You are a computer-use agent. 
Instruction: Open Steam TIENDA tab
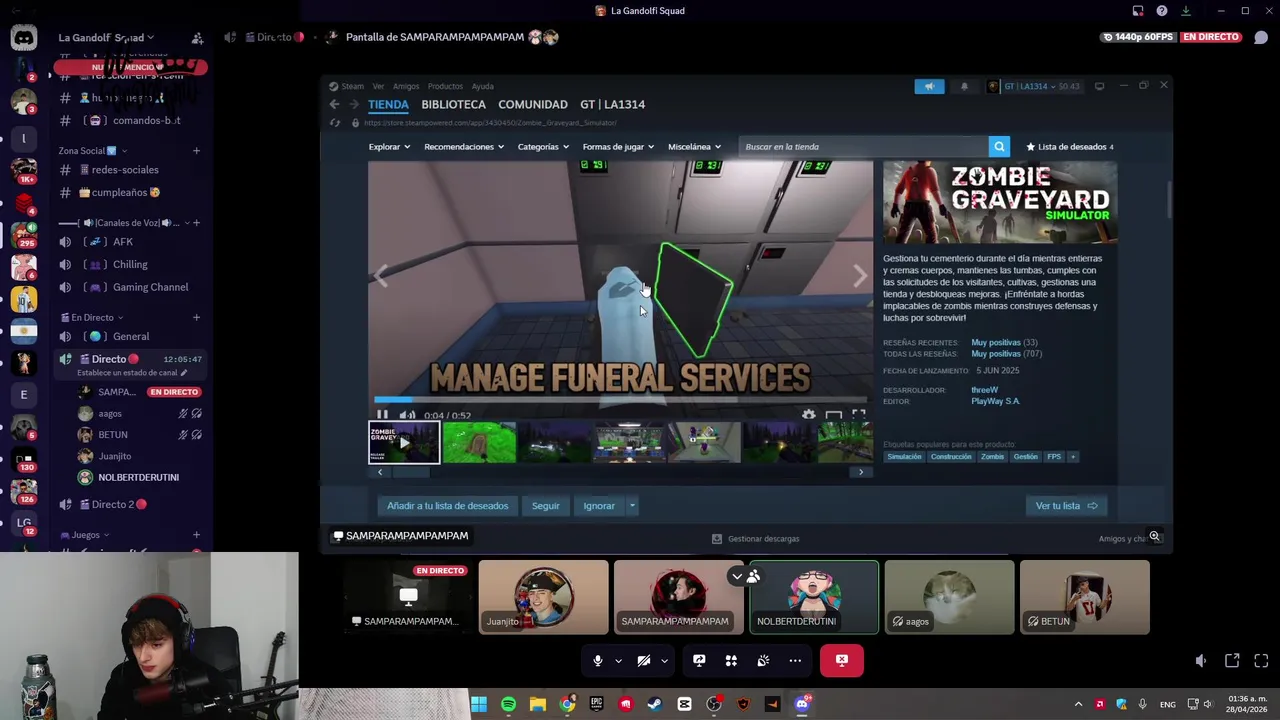coord(388,104)
